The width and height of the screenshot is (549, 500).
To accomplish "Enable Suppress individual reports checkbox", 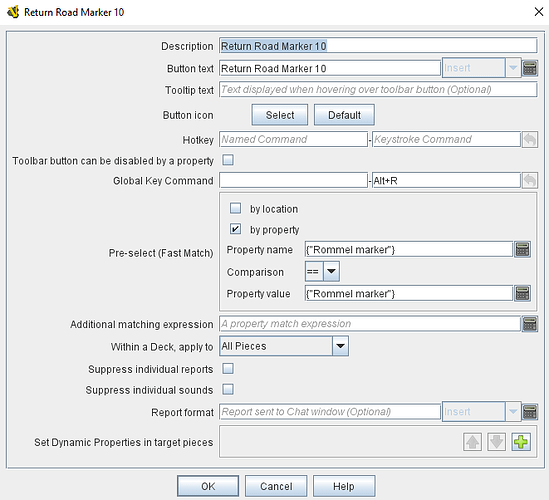I will [x=228, y=369].
